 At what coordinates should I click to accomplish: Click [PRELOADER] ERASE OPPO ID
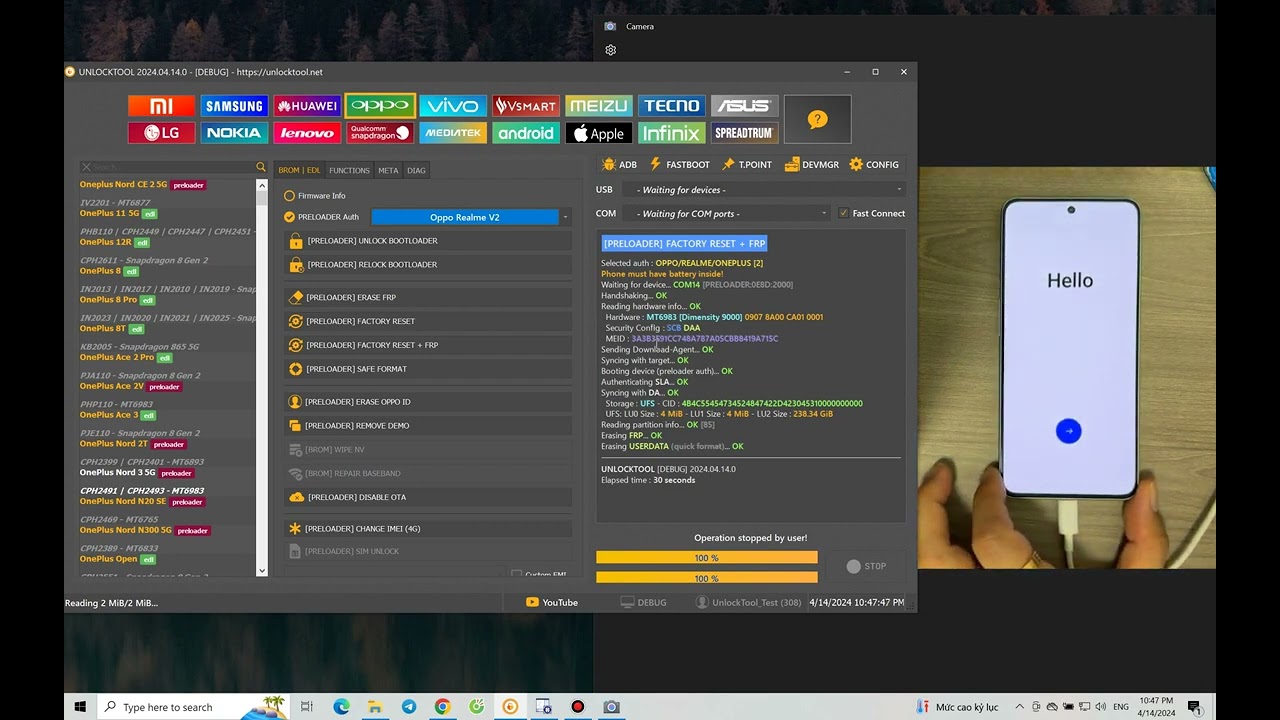(x=428, y=402)
